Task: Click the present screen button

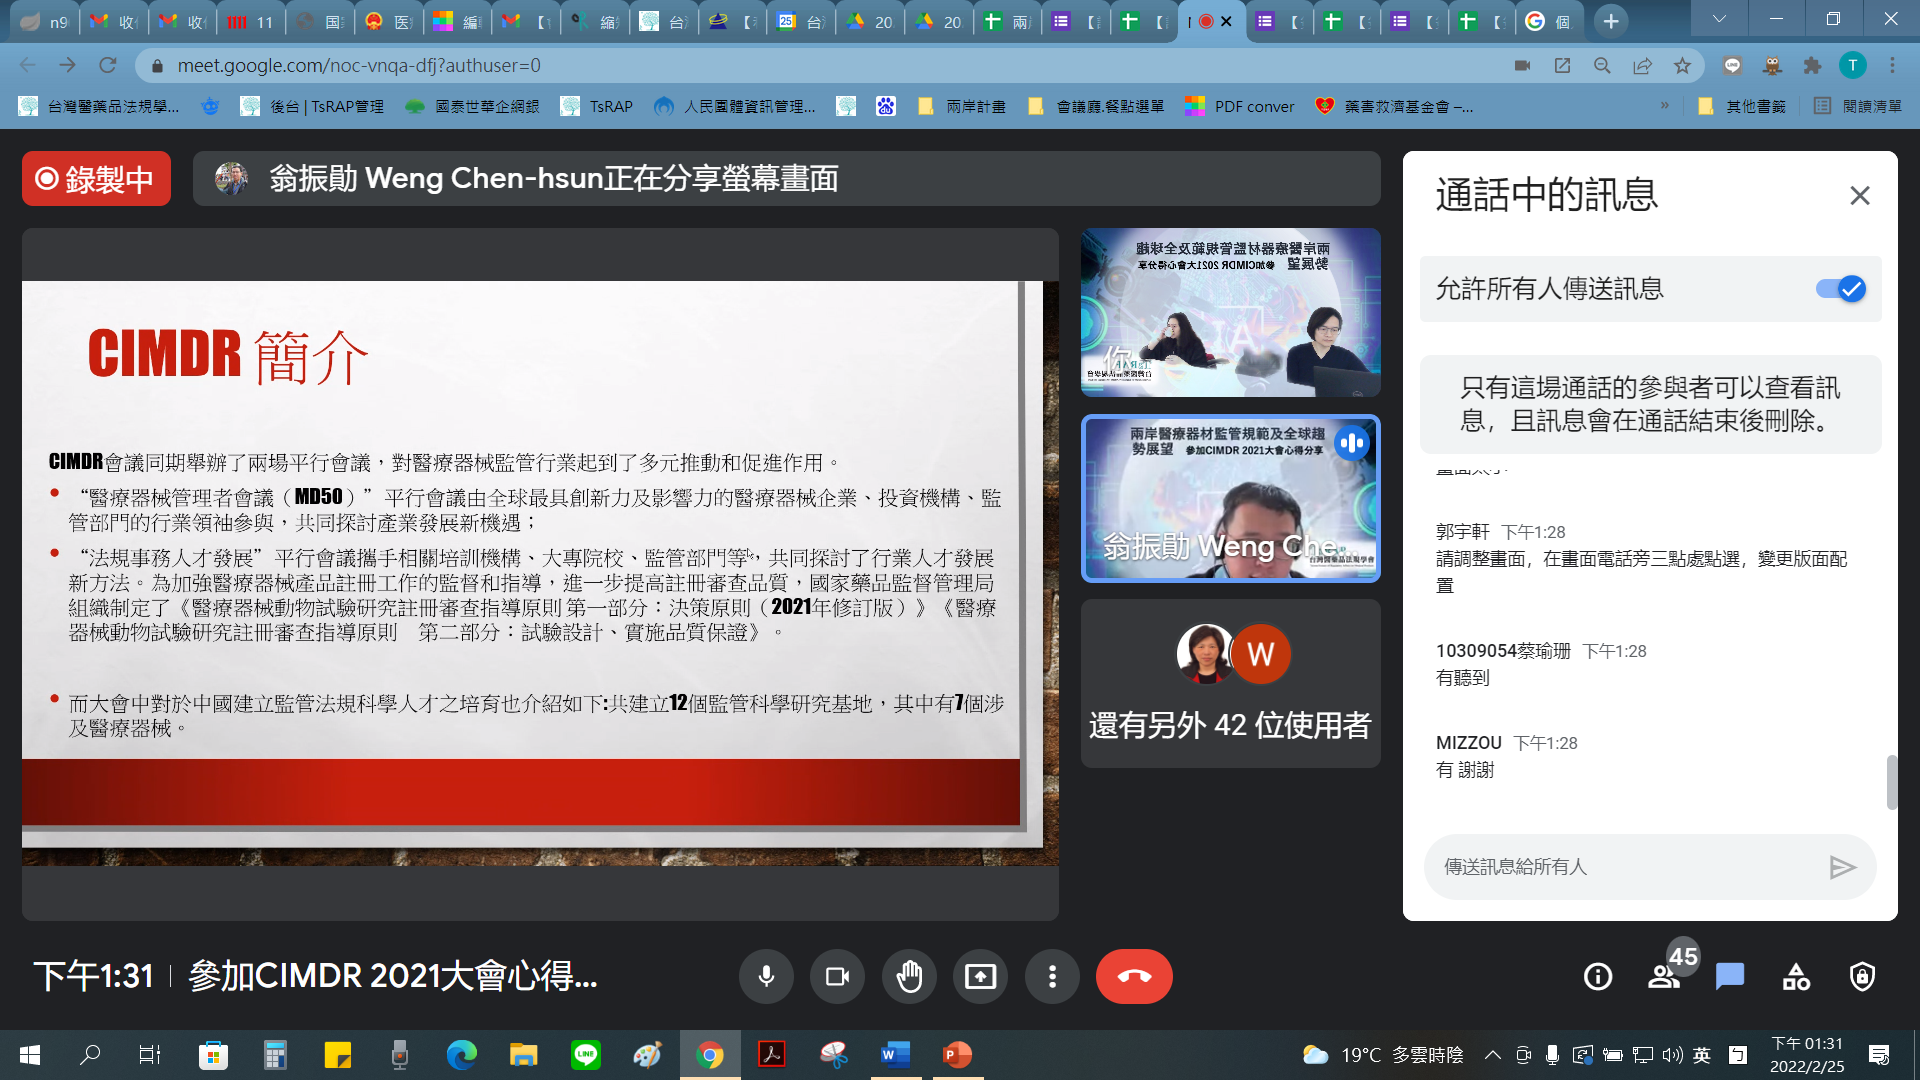Action: pyautogui.click(x=980, y=977)
